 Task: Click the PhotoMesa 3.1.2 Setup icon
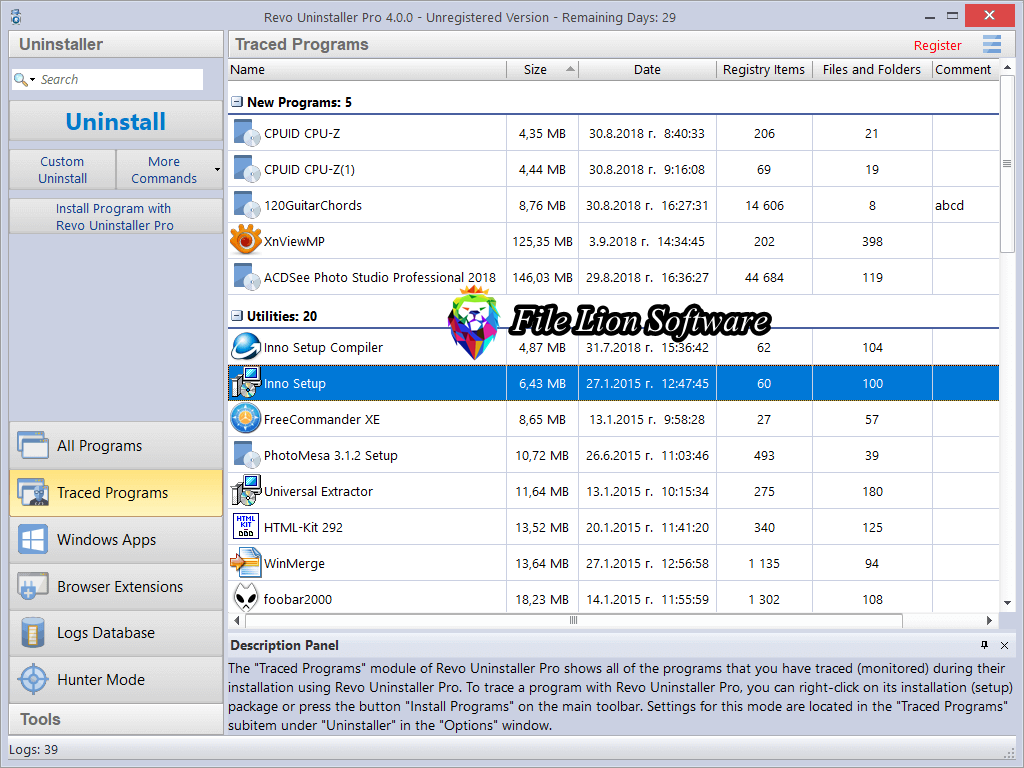[246, 455]
